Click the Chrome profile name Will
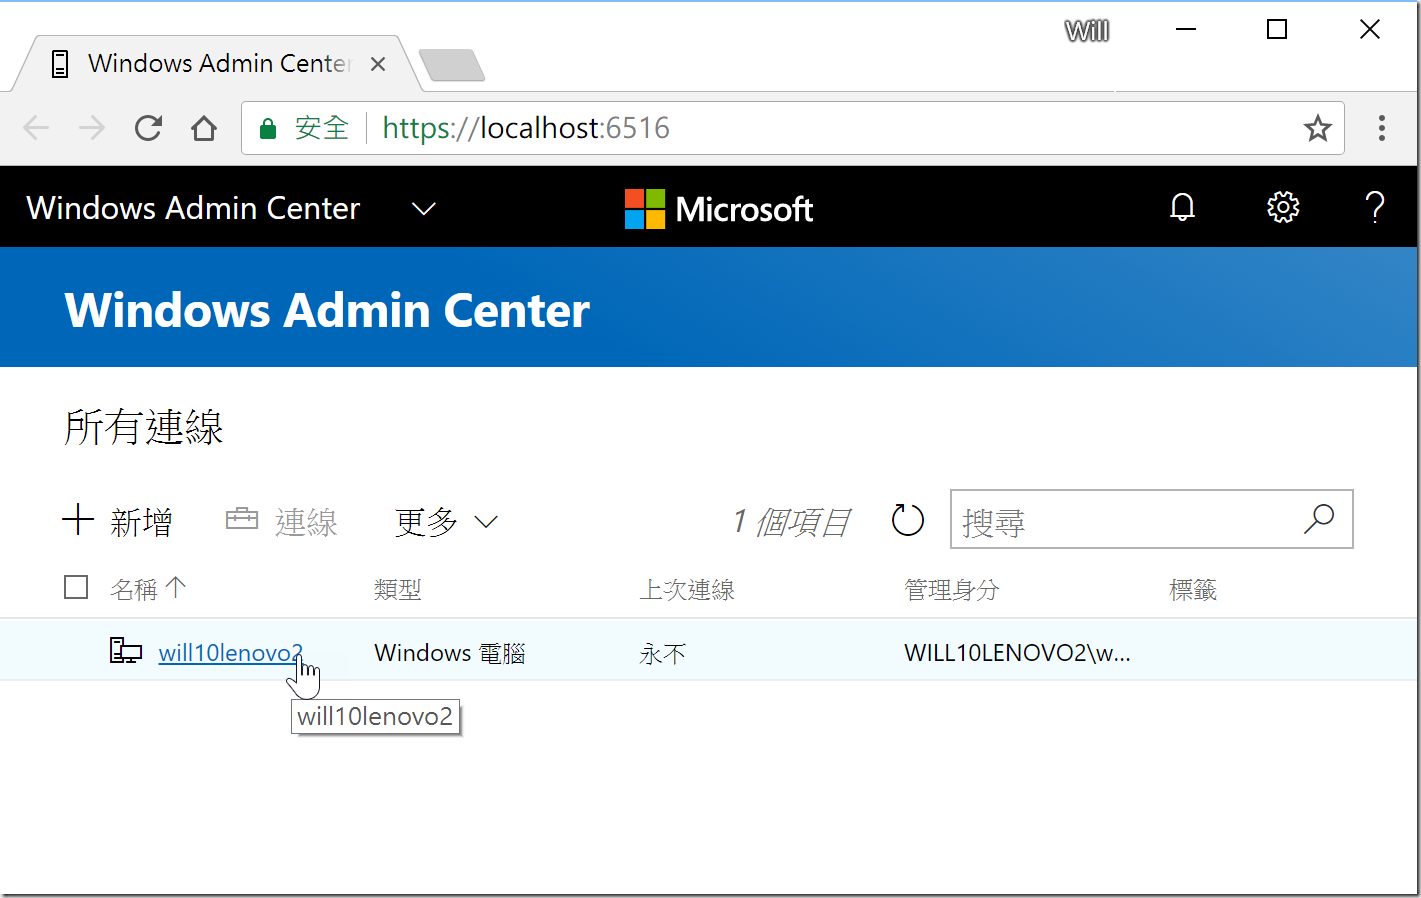Viewport: 1421px width, 898px height. 1087,31
